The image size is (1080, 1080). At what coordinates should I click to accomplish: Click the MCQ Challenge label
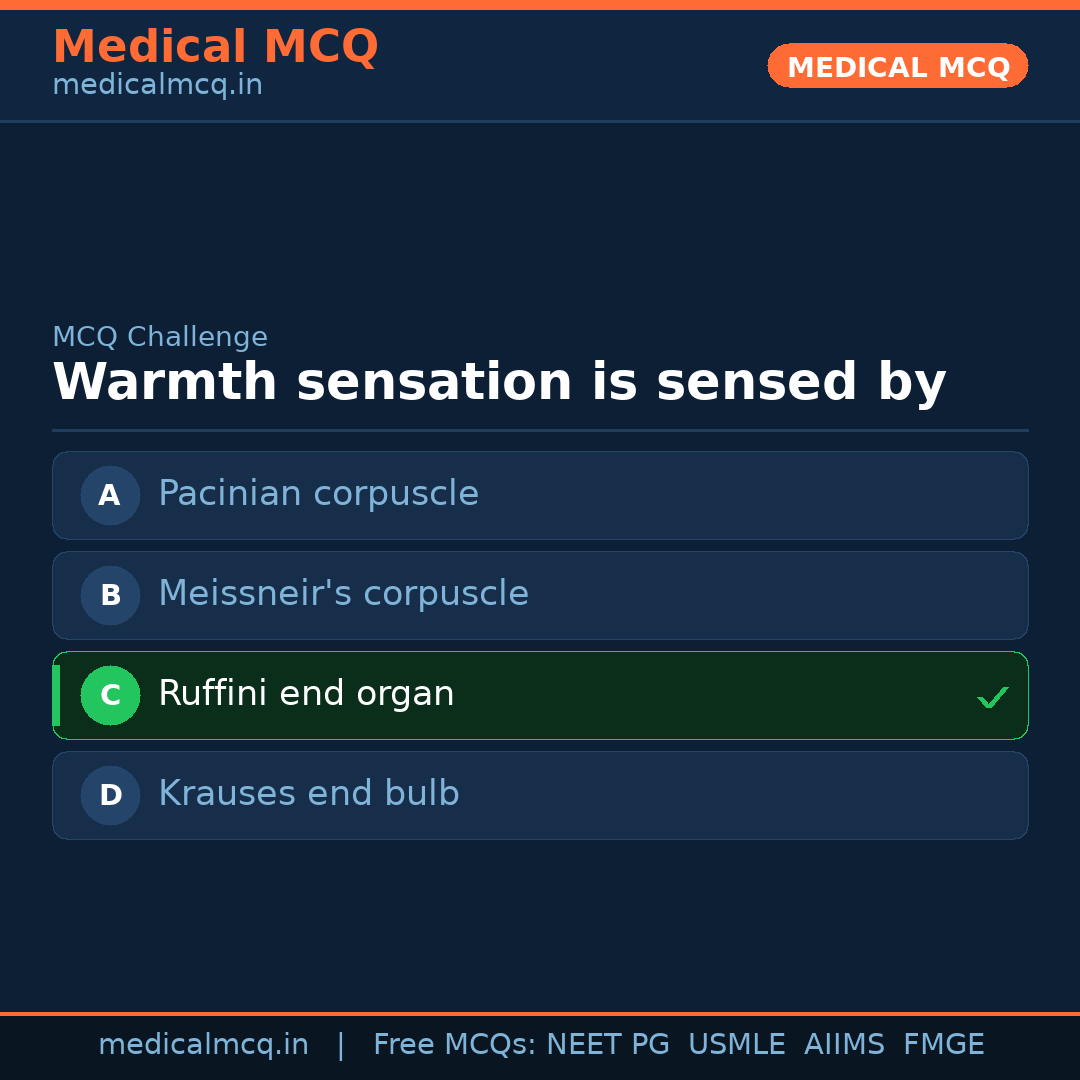click(x=160, y=338)
